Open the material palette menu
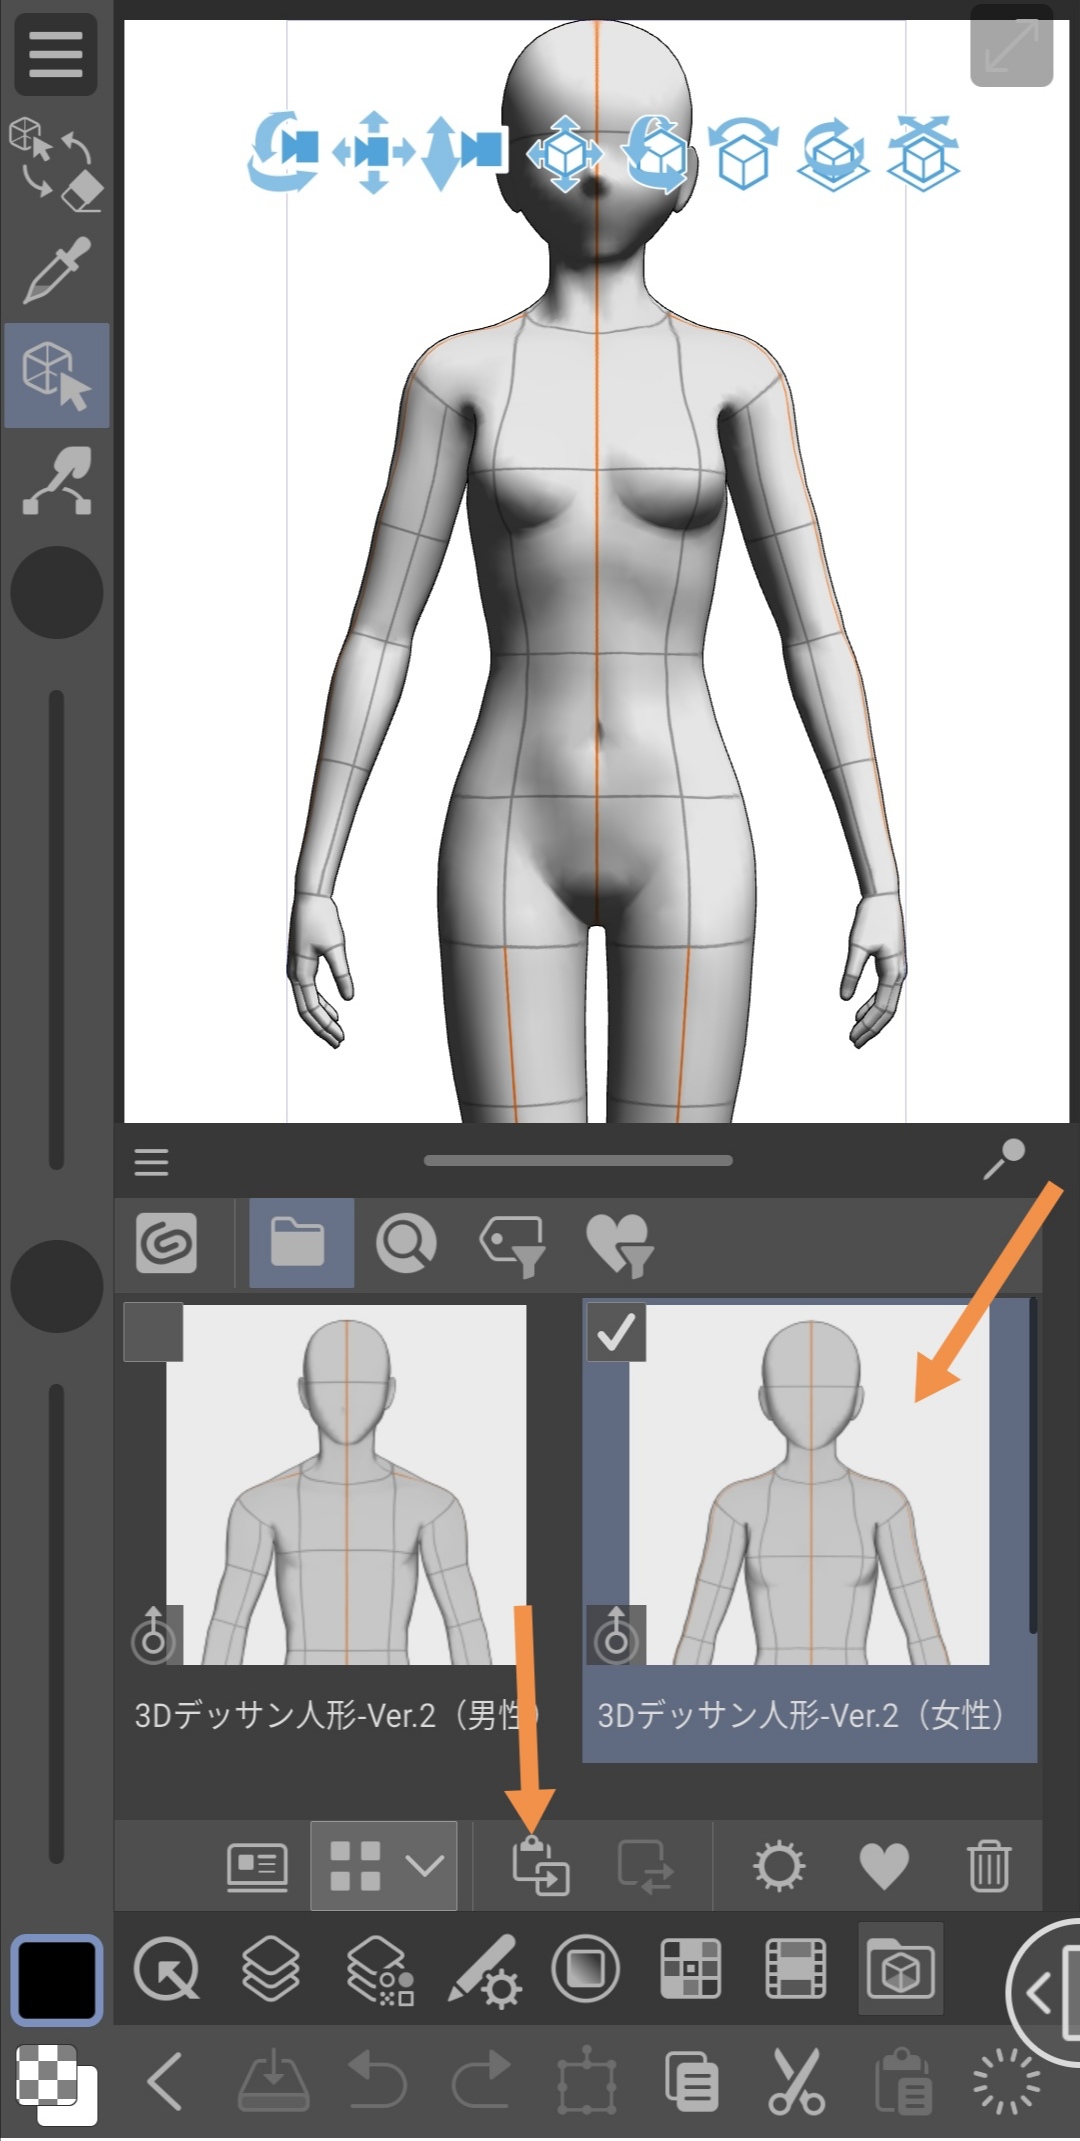1080x2141 pixels. click(x=151, y=1162)
